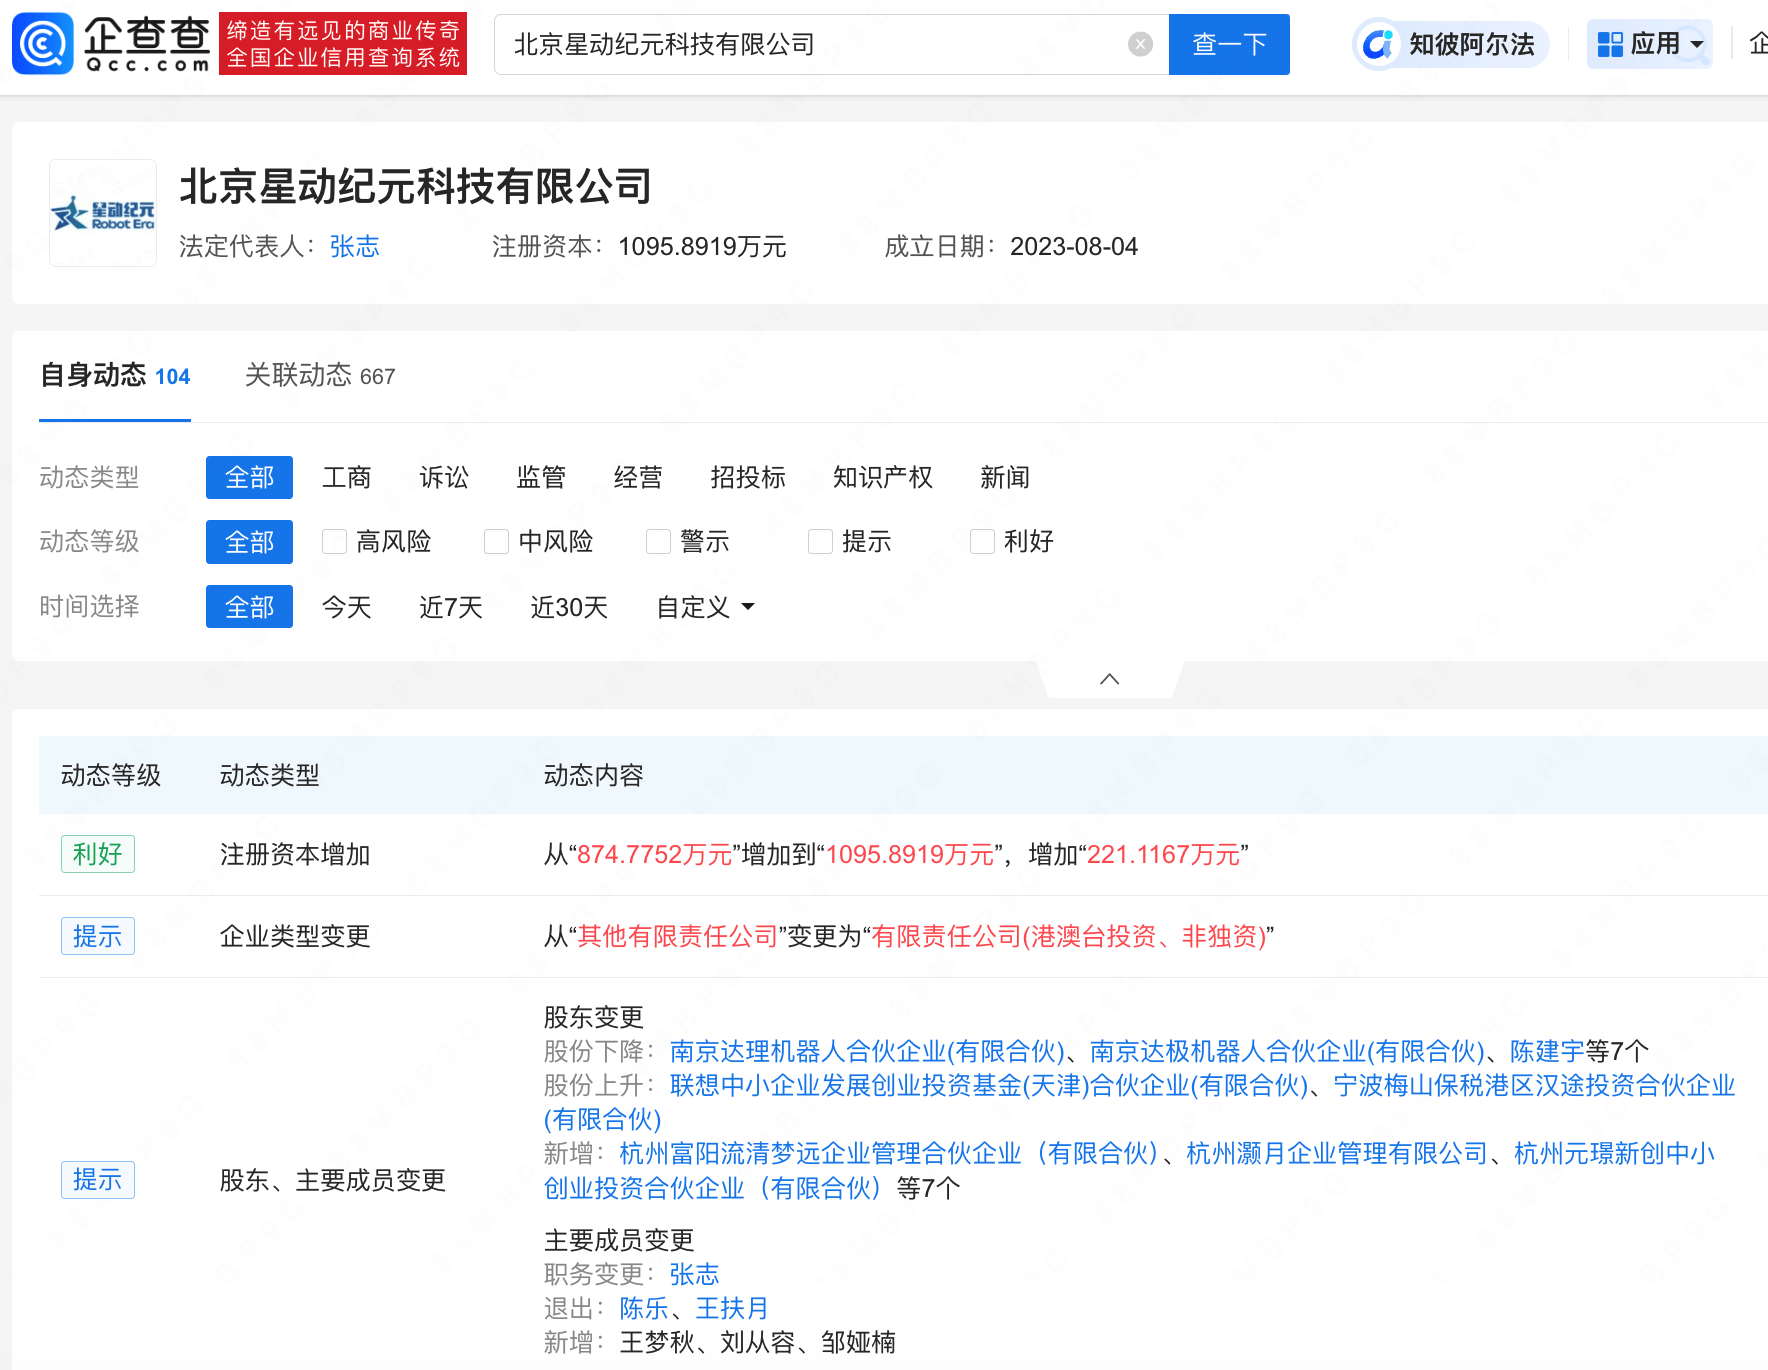The width and height of the screenshot is (1768, 1370).
Task: Click the 动态内容 column header
Action: point(594,775)
